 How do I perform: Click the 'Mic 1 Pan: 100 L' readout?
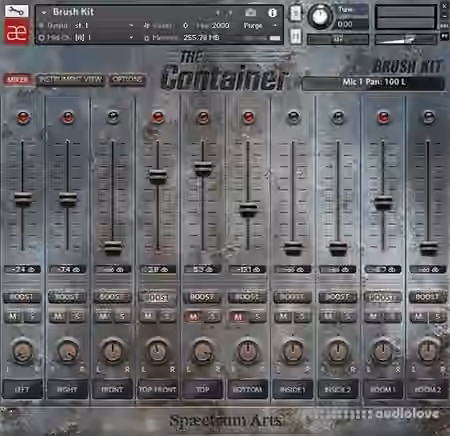[x=373, y=82]
